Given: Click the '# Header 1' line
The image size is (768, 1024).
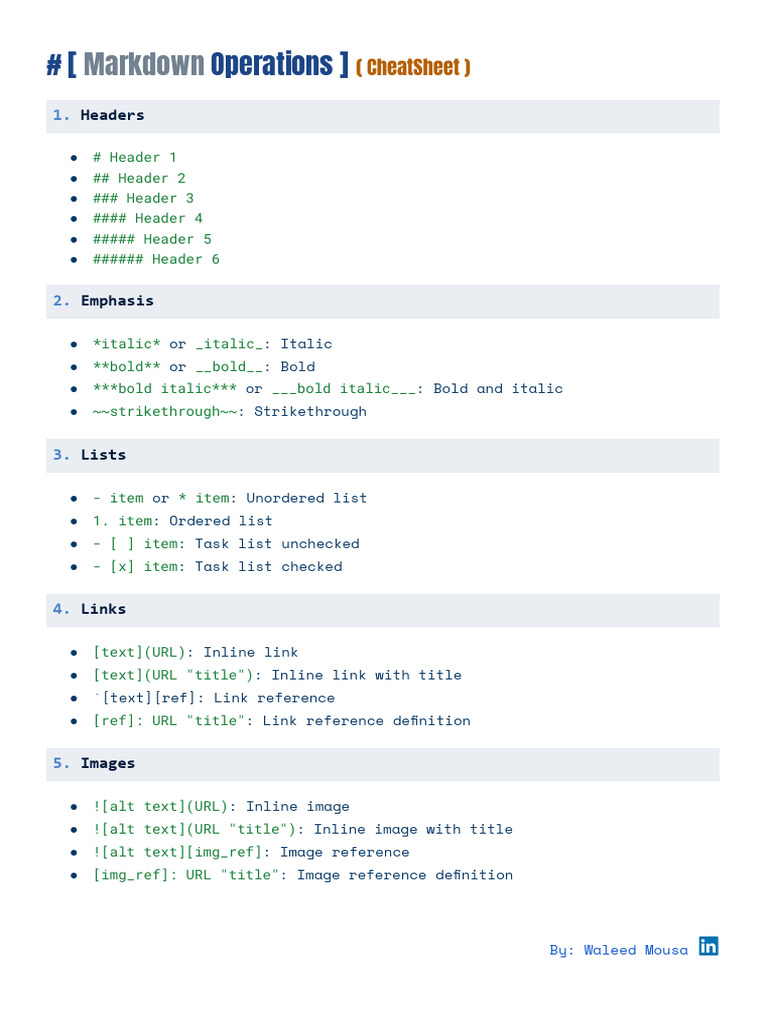Looking at the screenshot, I should click(134, 157).
